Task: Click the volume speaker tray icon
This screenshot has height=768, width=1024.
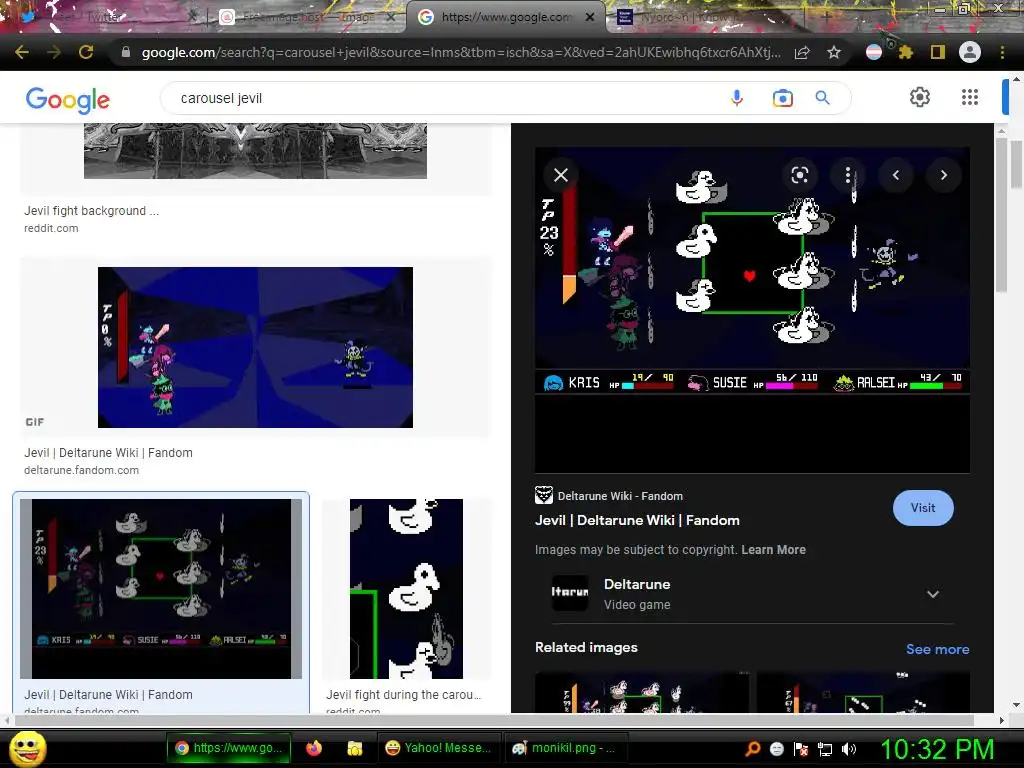Action: tap(849, 749)
